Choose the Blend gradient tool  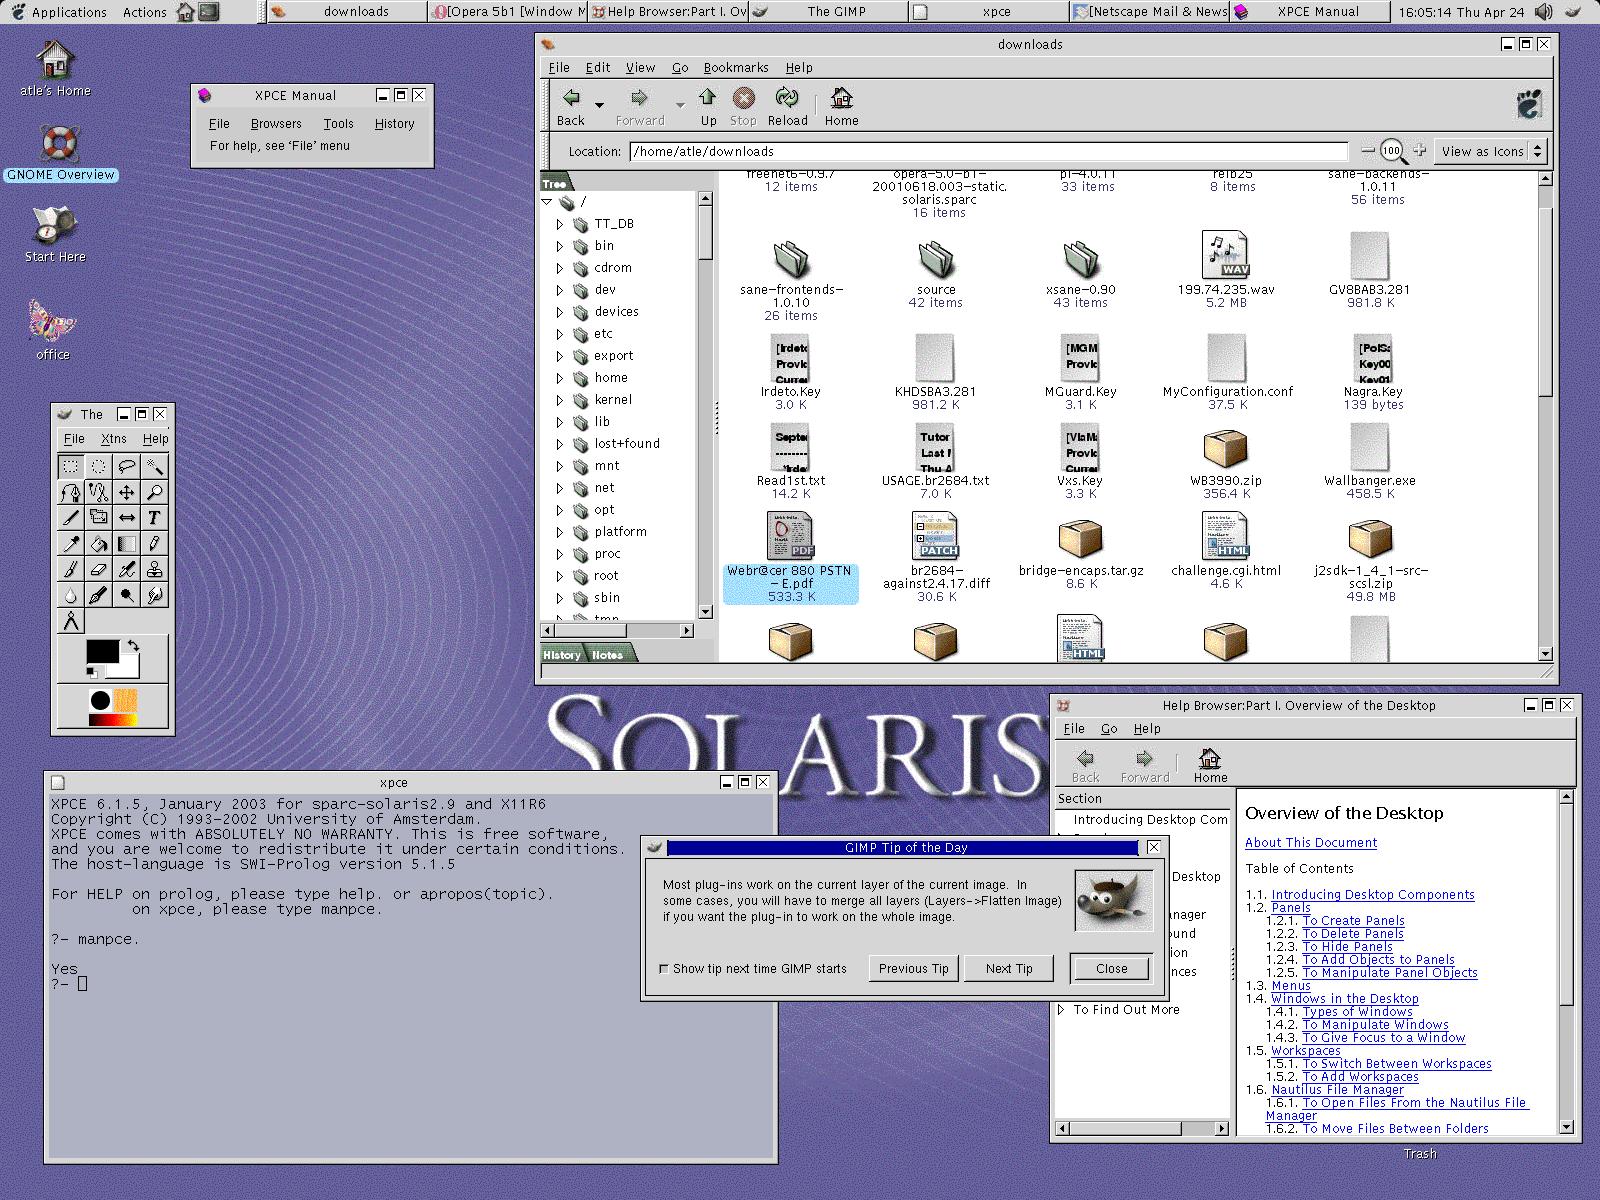click(x=126, y=544)
